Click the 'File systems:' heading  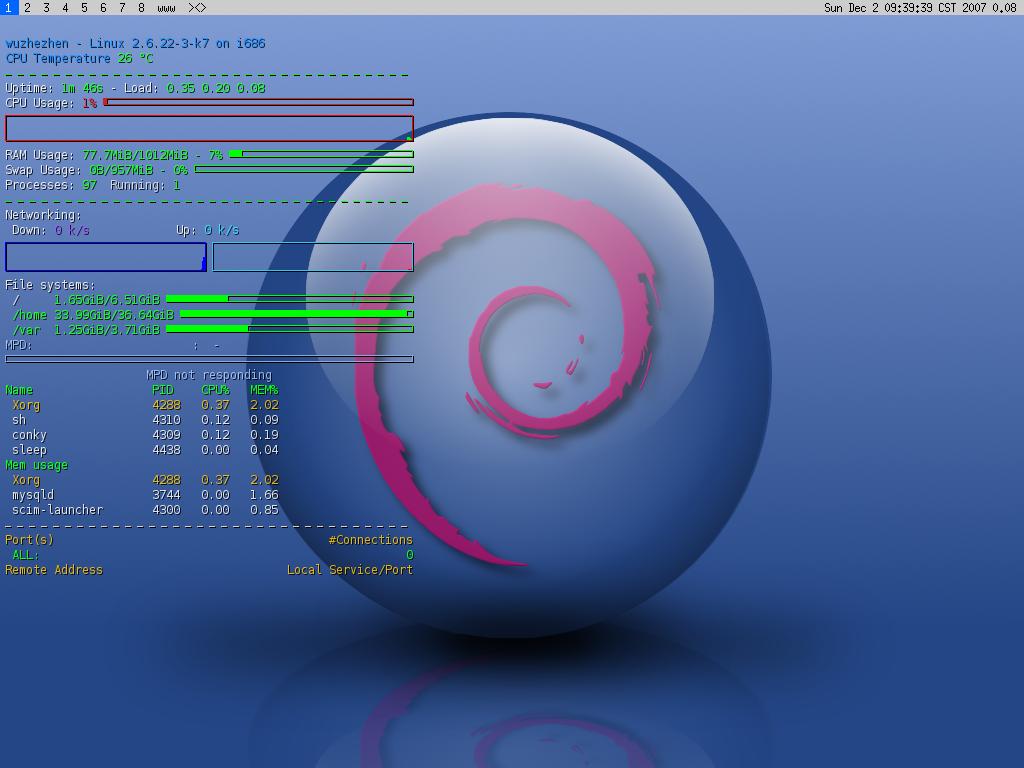50,285
